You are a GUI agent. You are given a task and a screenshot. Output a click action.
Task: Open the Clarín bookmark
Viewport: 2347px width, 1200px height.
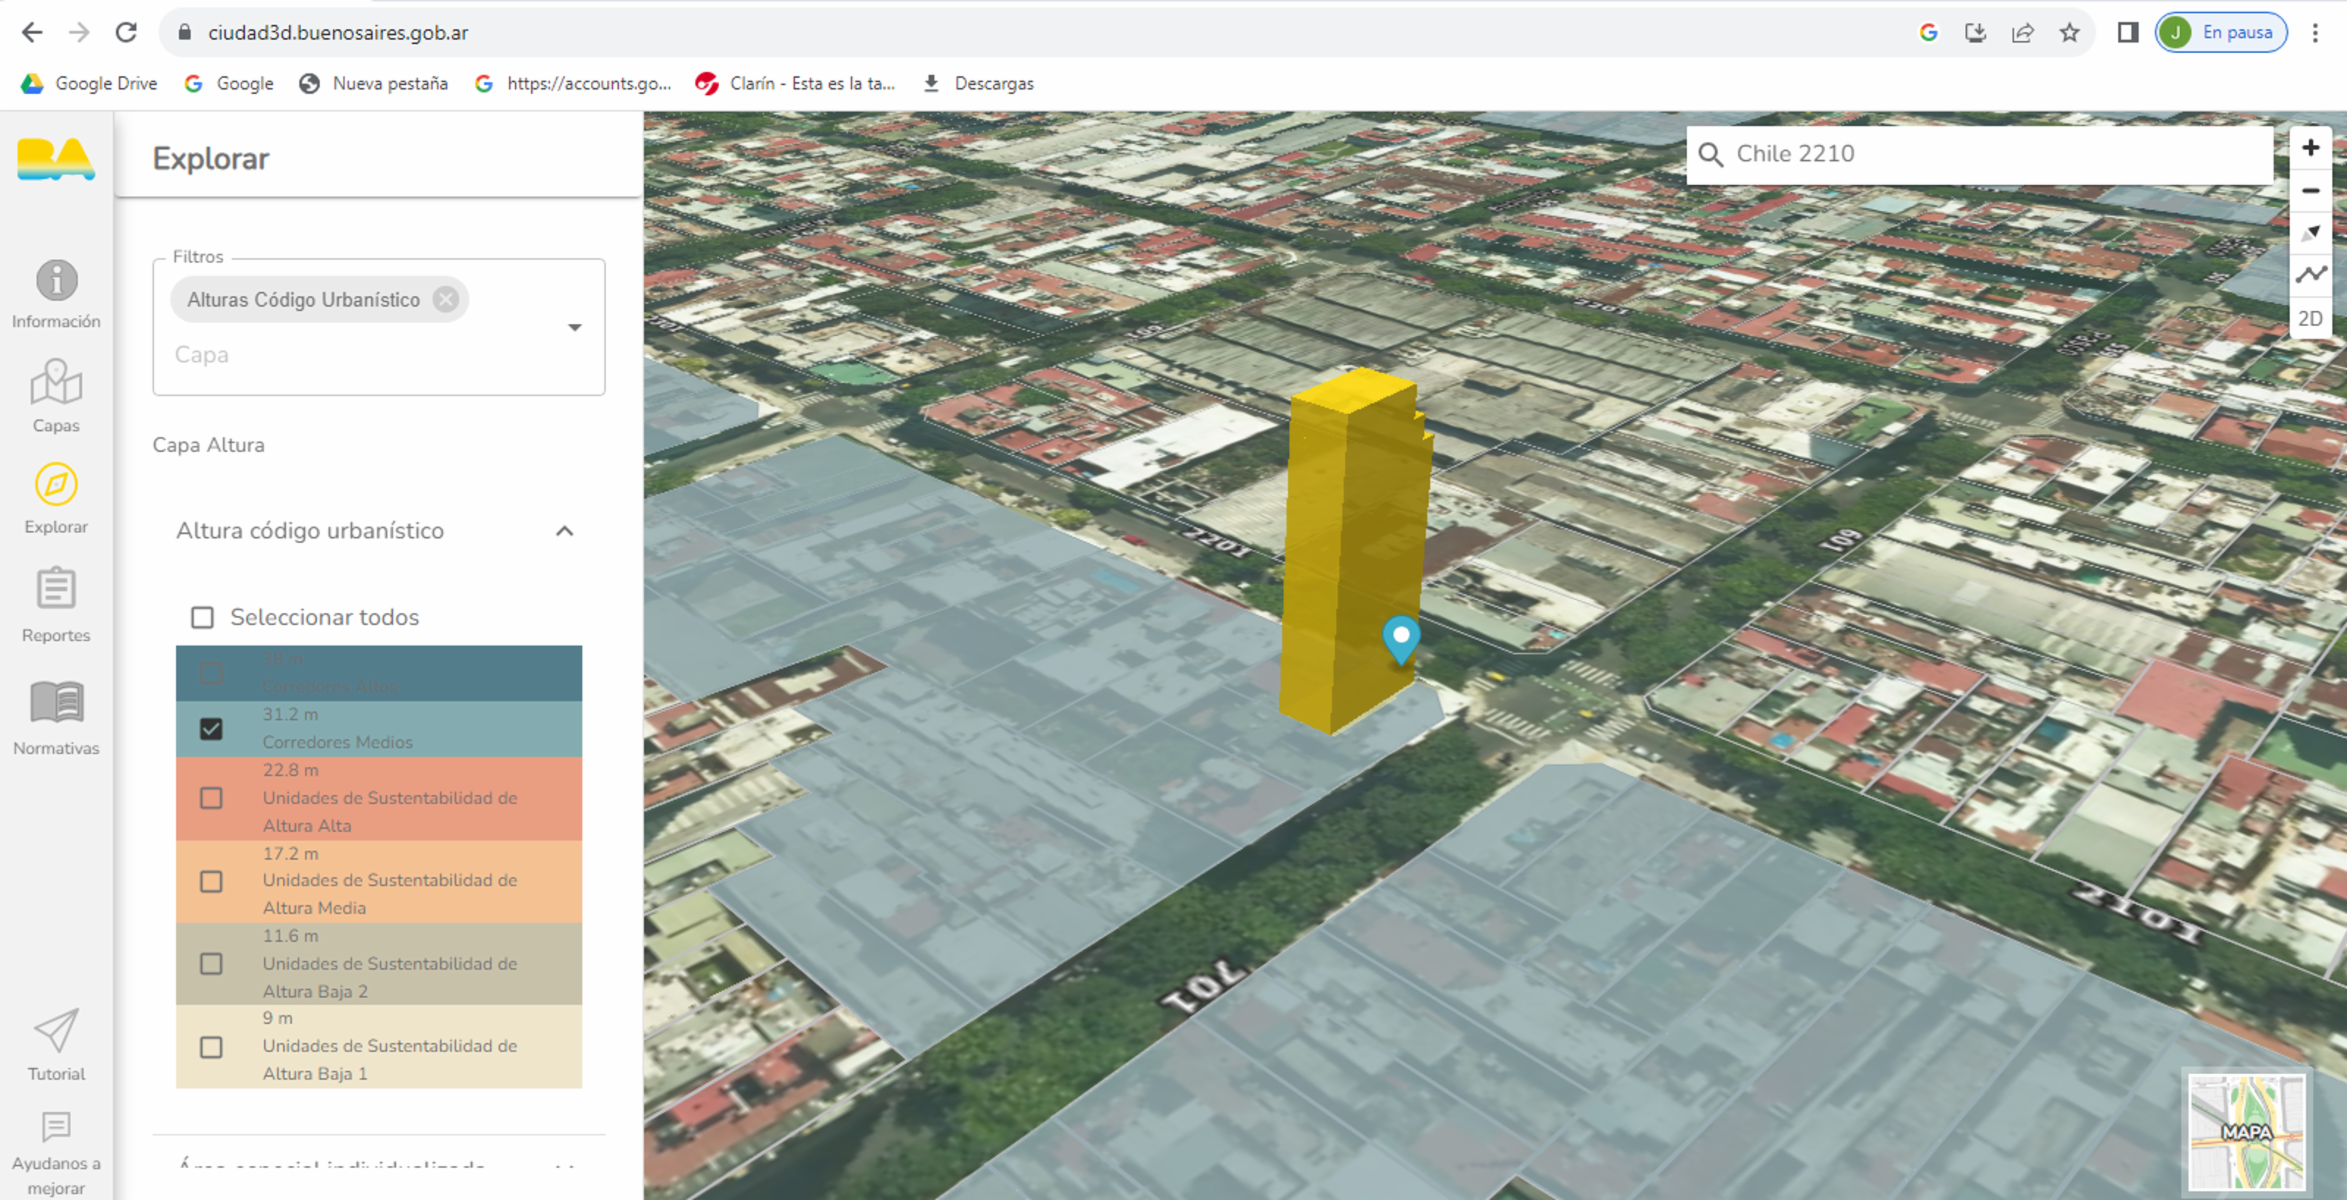click(795, 84)
